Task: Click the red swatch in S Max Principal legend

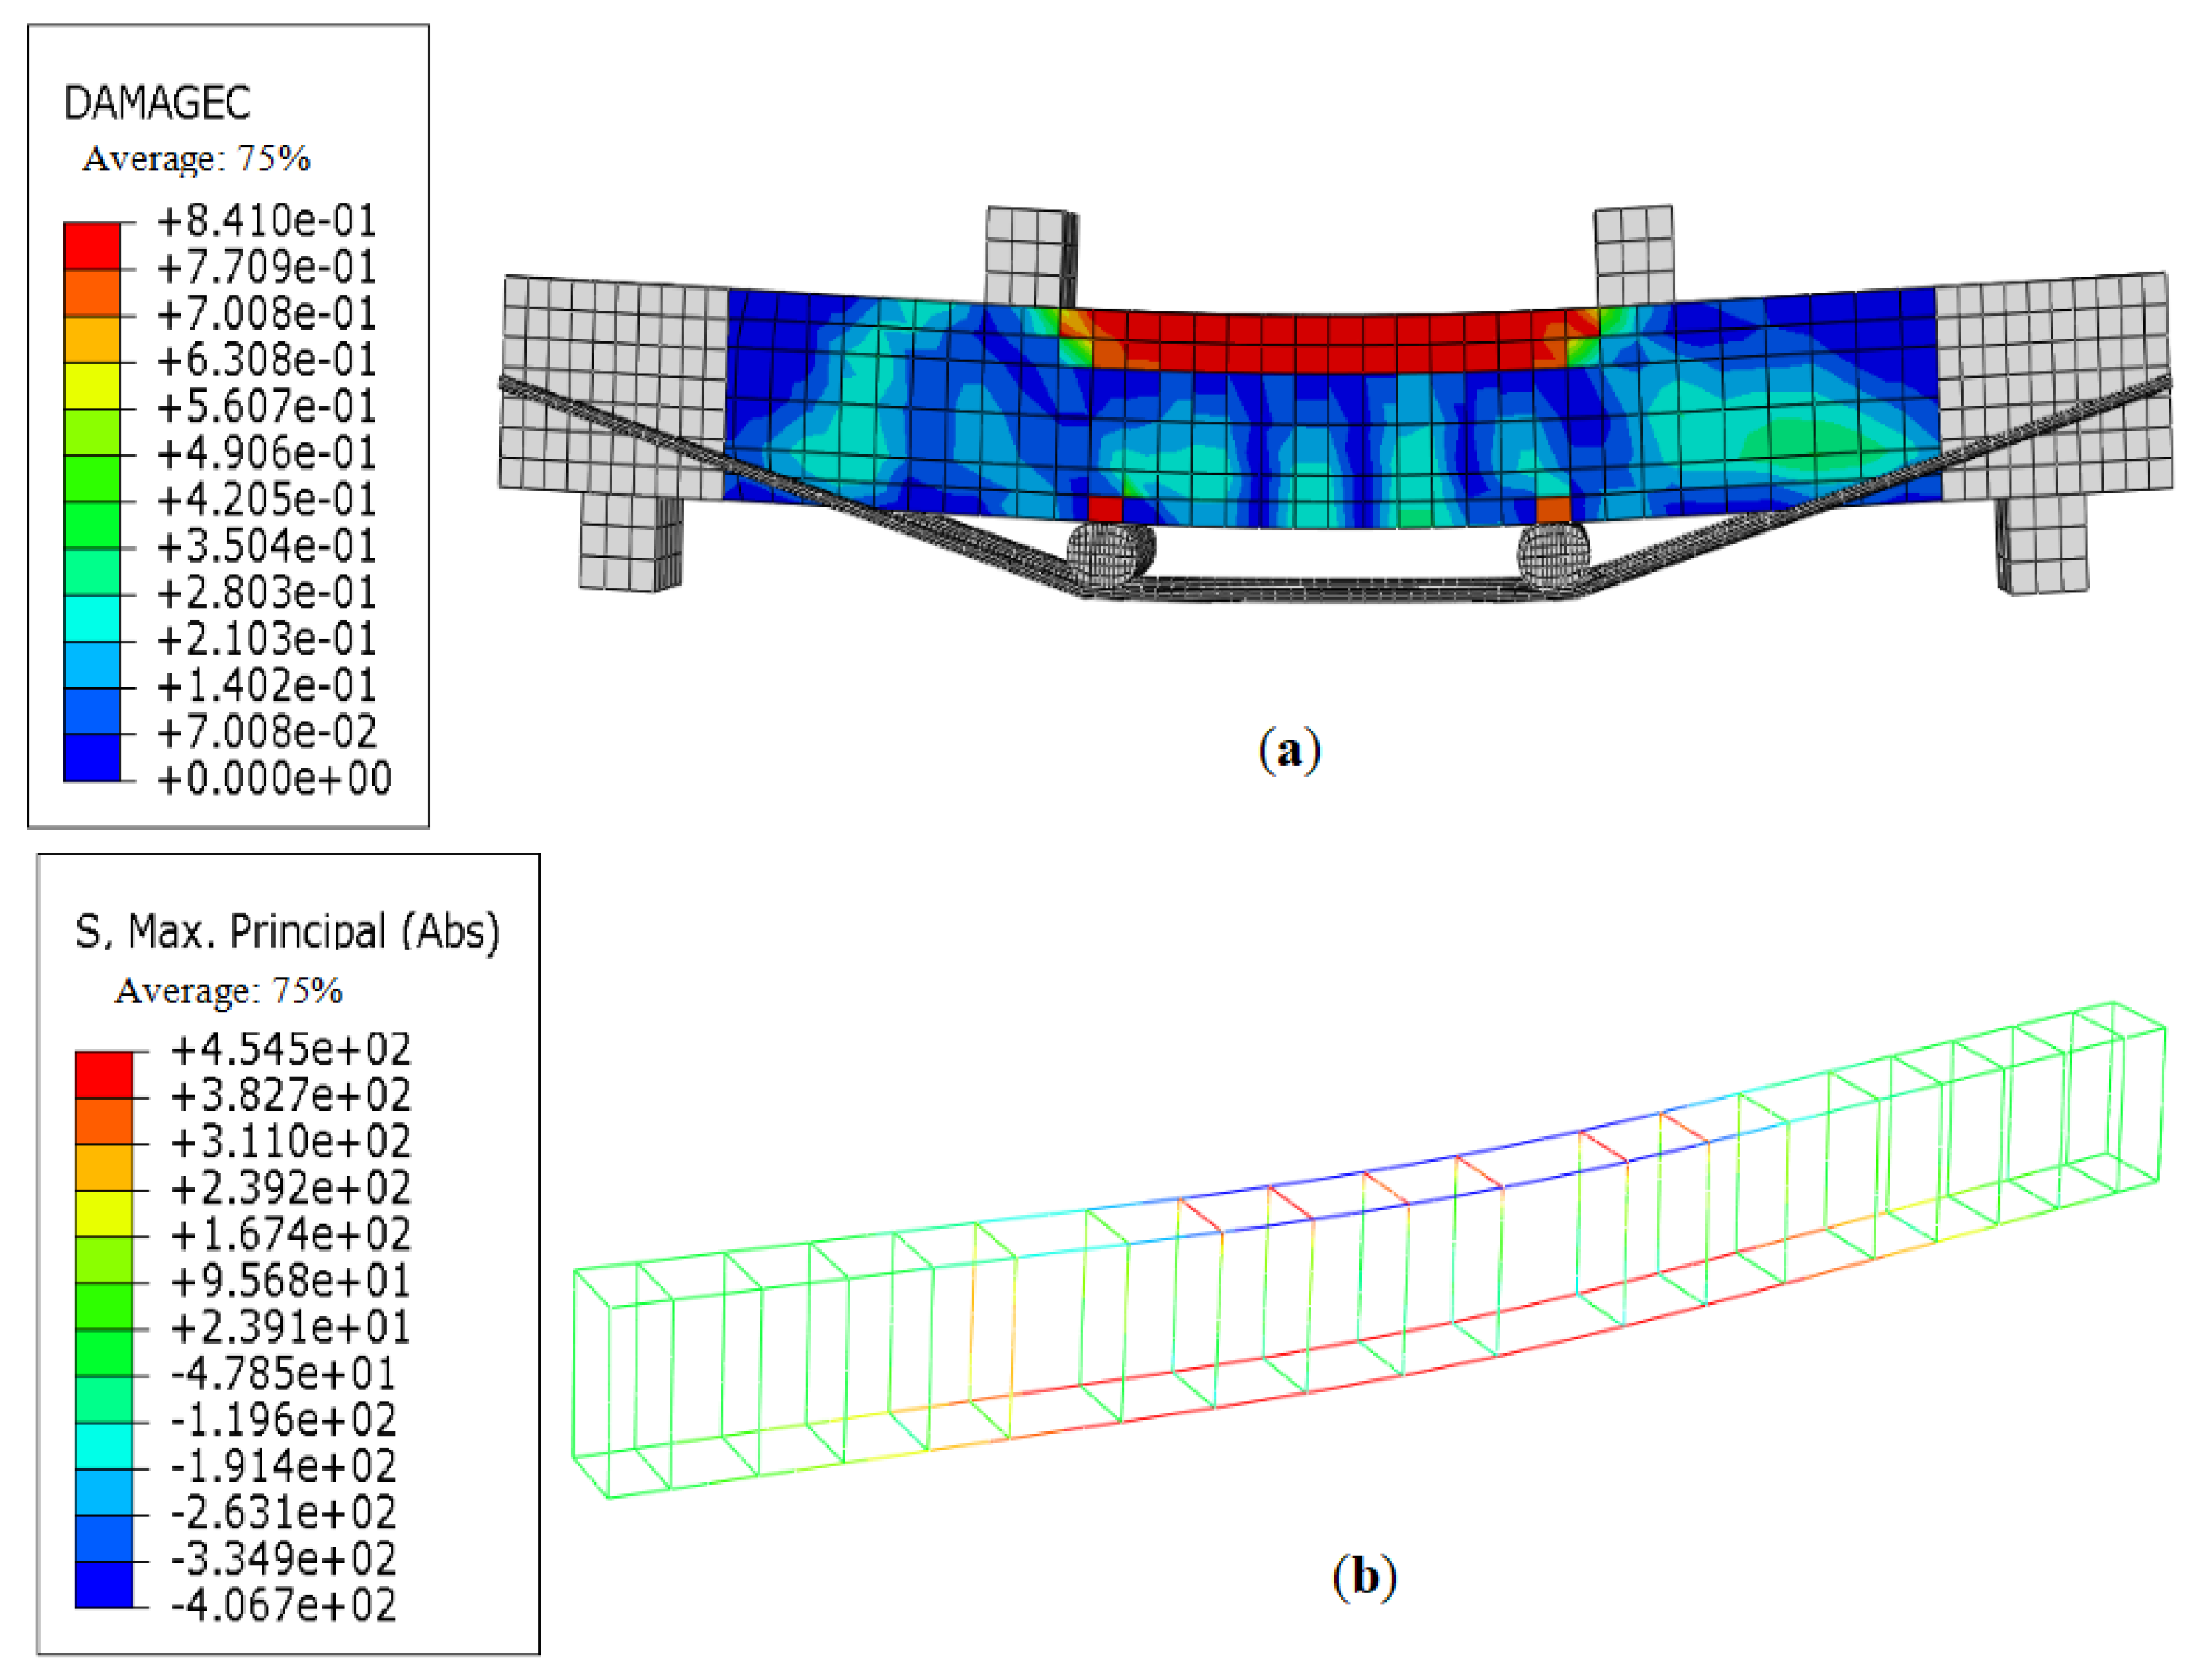Action: tap(103, 1074)
